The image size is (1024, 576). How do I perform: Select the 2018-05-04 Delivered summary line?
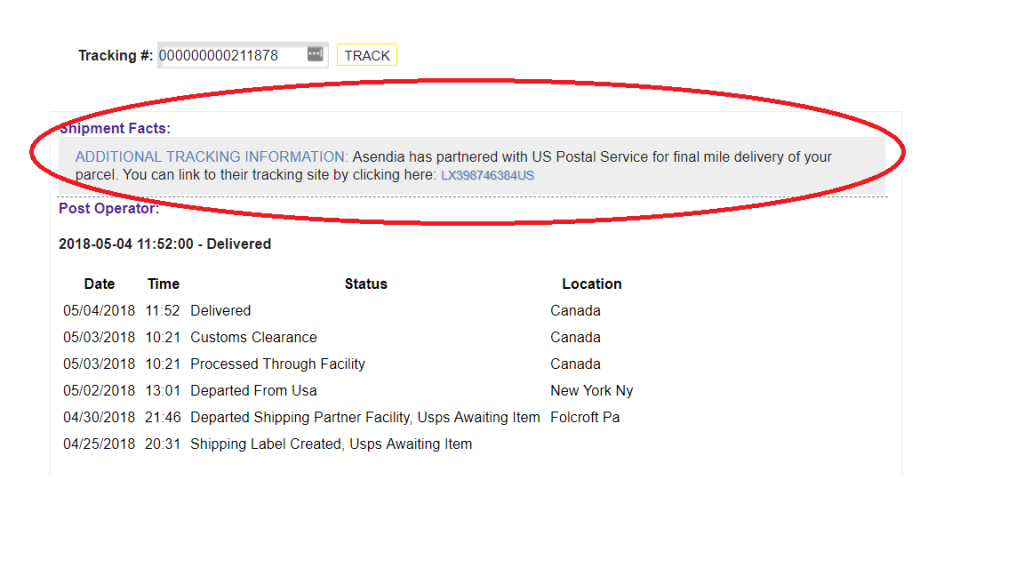165,244
